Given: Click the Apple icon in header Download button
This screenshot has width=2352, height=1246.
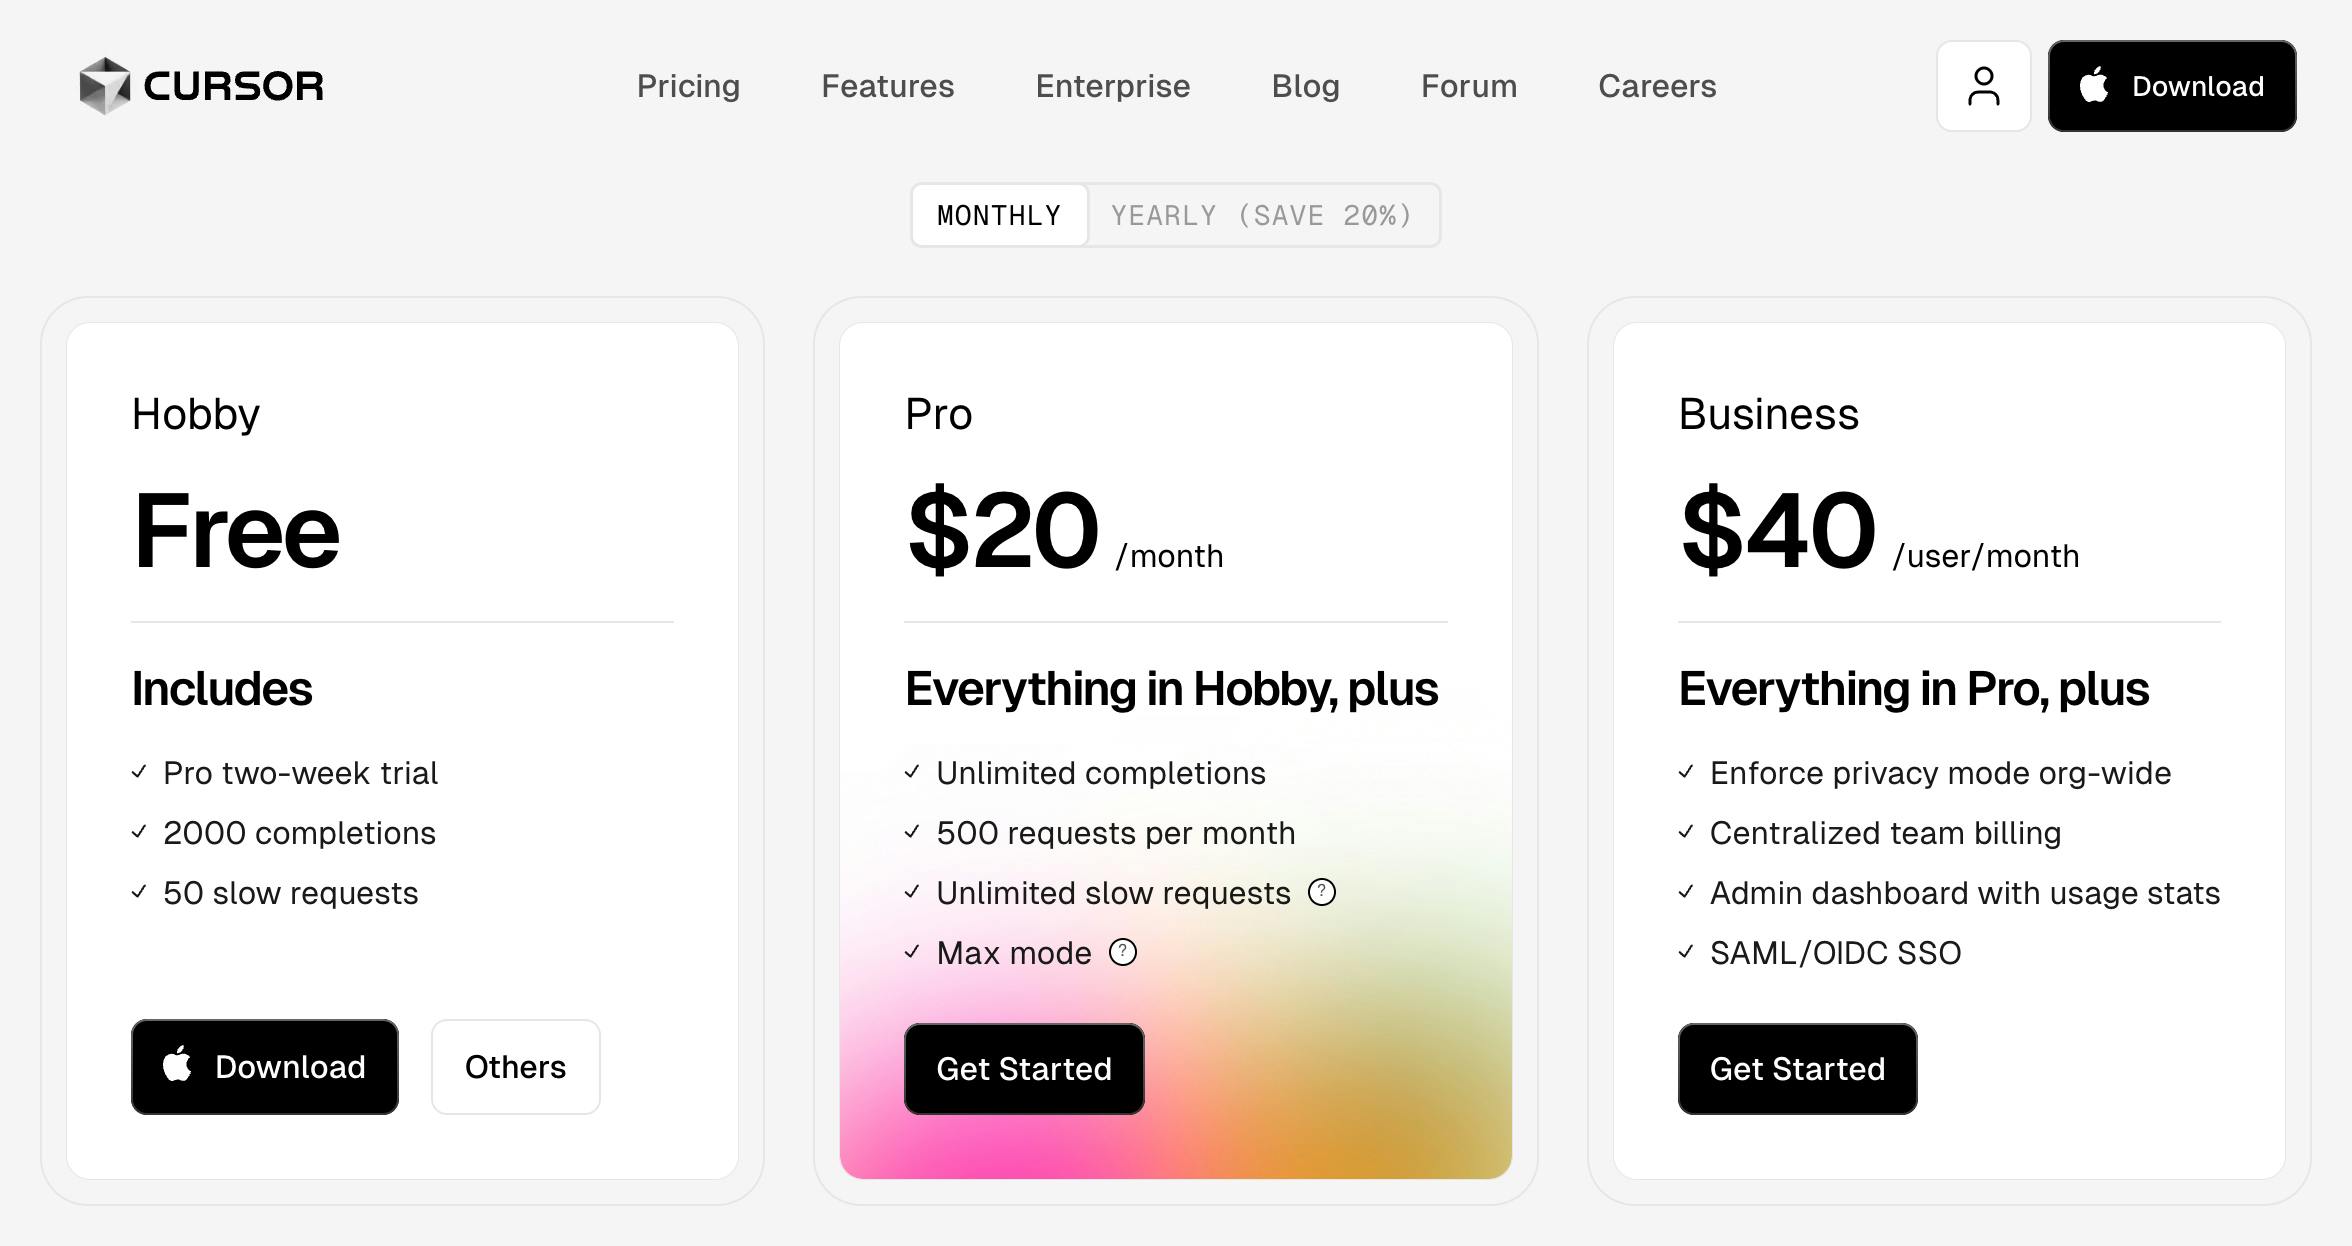Looking at the screenshot, I should click(2094, 85).
